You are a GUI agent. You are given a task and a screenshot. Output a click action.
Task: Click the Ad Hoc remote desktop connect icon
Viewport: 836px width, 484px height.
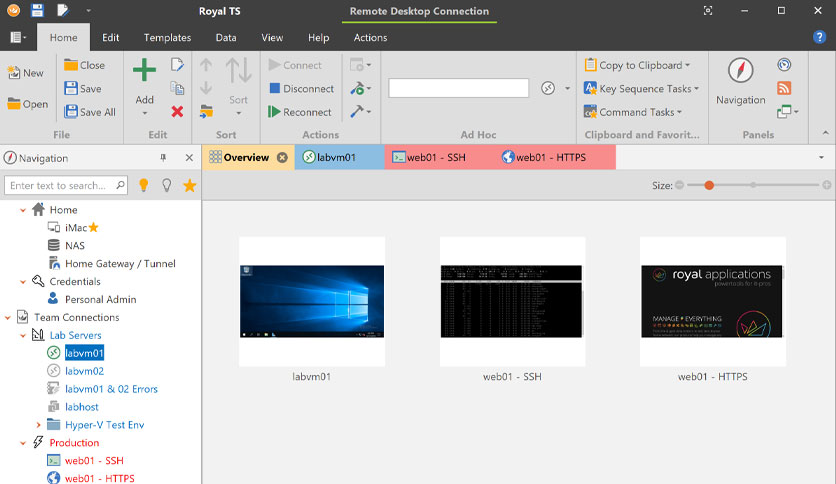(x=548, y=88)
